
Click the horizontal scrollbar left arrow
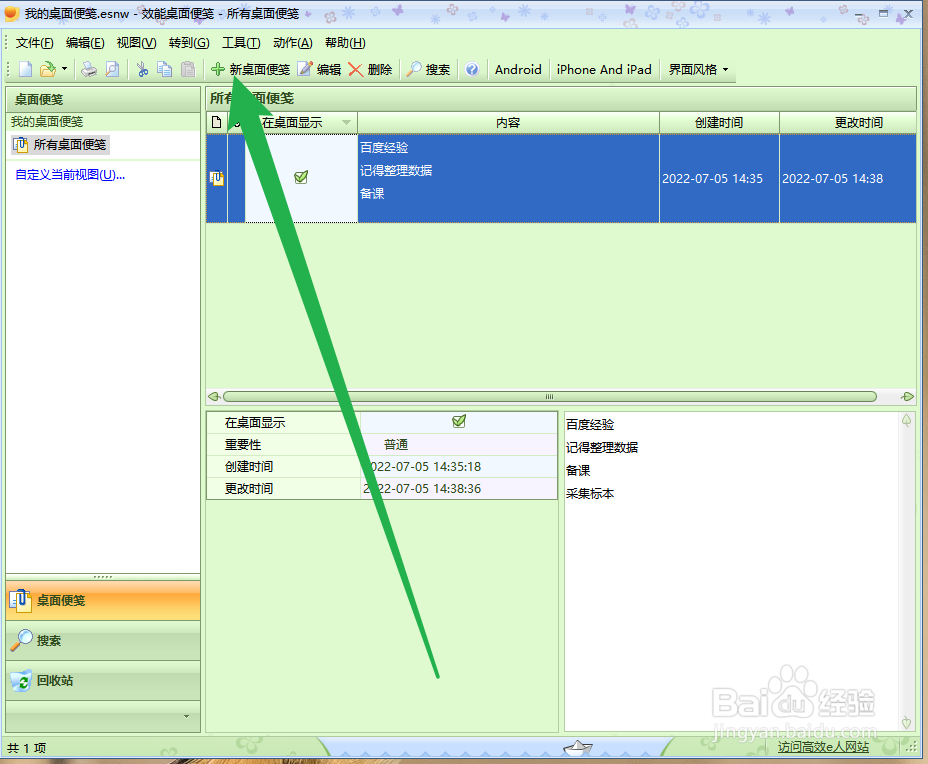pyautogui.click(x=214, y=396)
